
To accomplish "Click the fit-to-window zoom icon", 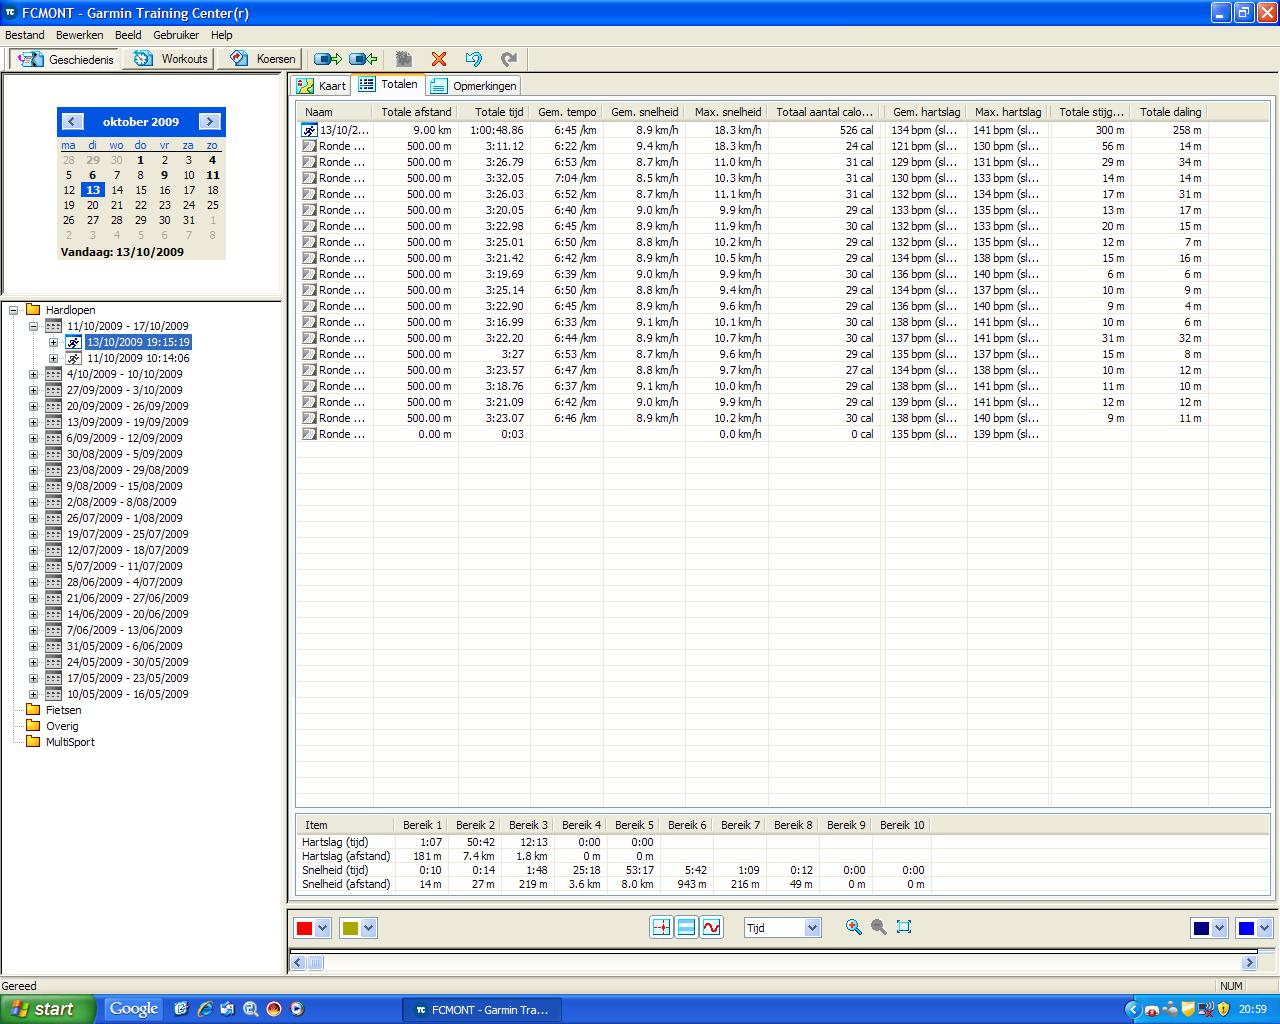I will 904,927.
